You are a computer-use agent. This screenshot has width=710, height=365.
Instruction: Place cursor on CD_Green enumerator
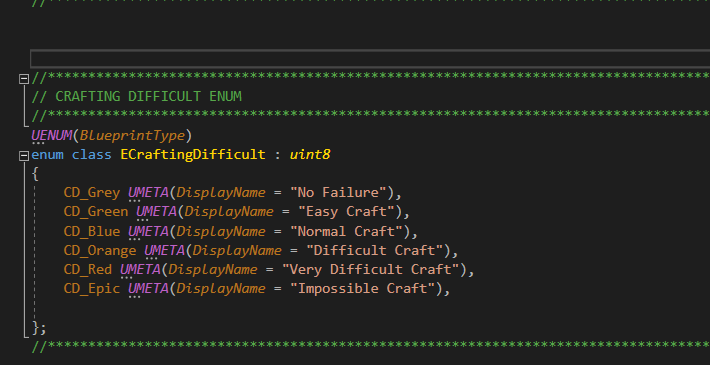coord(96,212)
